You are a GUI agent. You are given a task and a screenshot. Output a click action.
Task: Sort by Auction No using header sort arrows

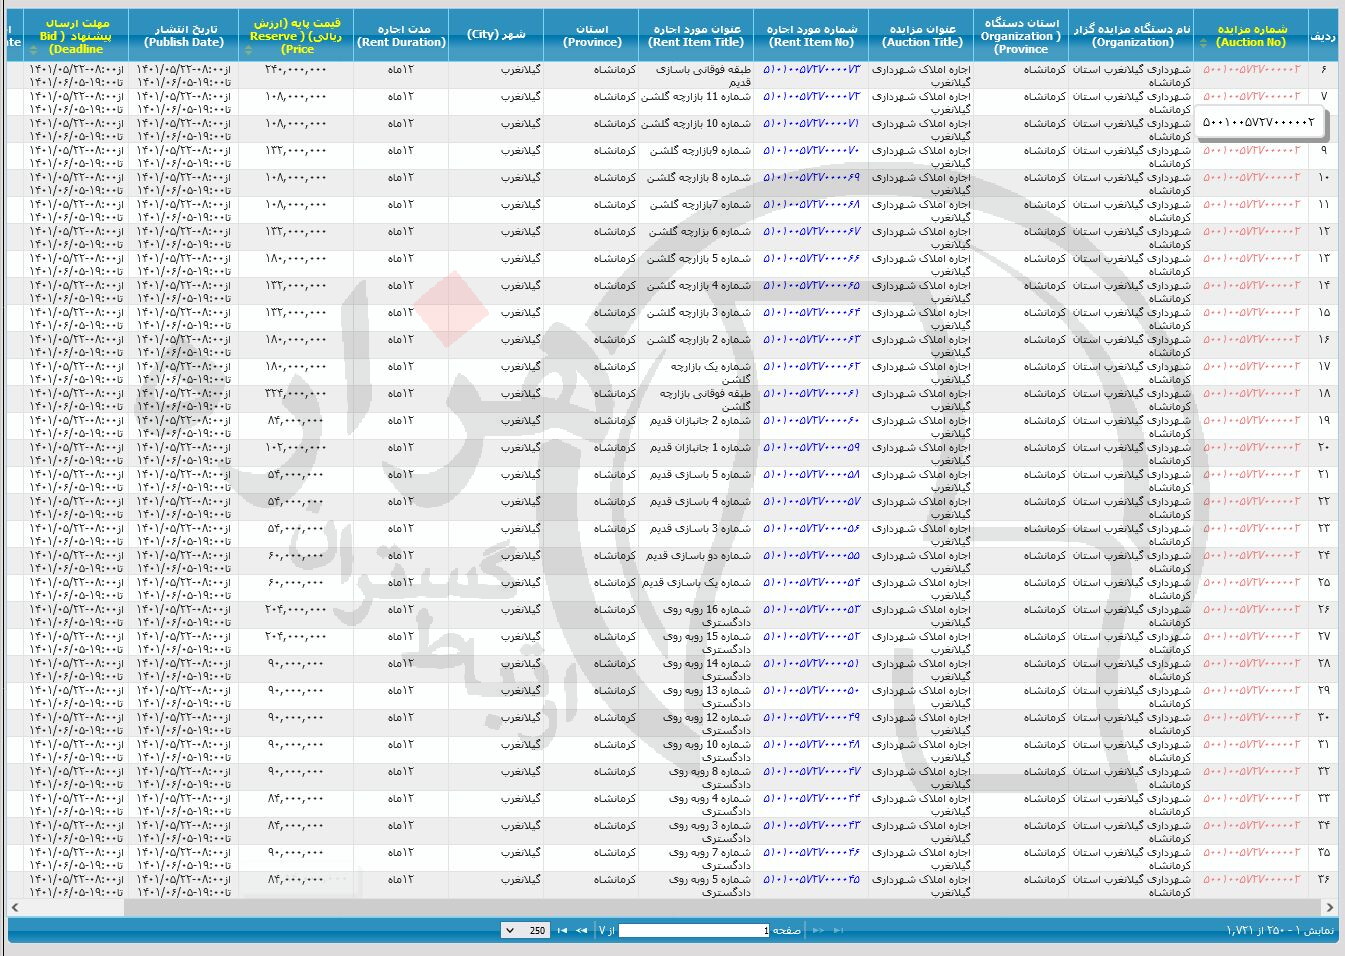click(1203, 42)
